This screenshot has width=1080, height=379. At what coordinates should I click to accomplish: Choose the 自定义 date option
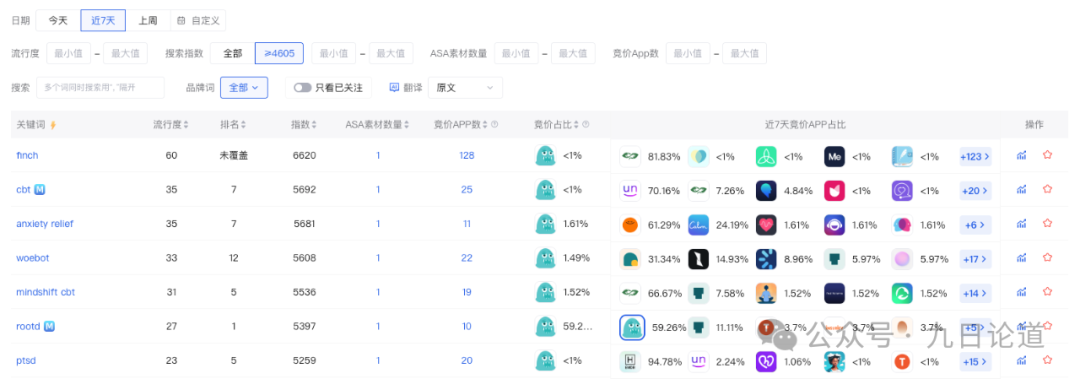click(x=198, y=21)
